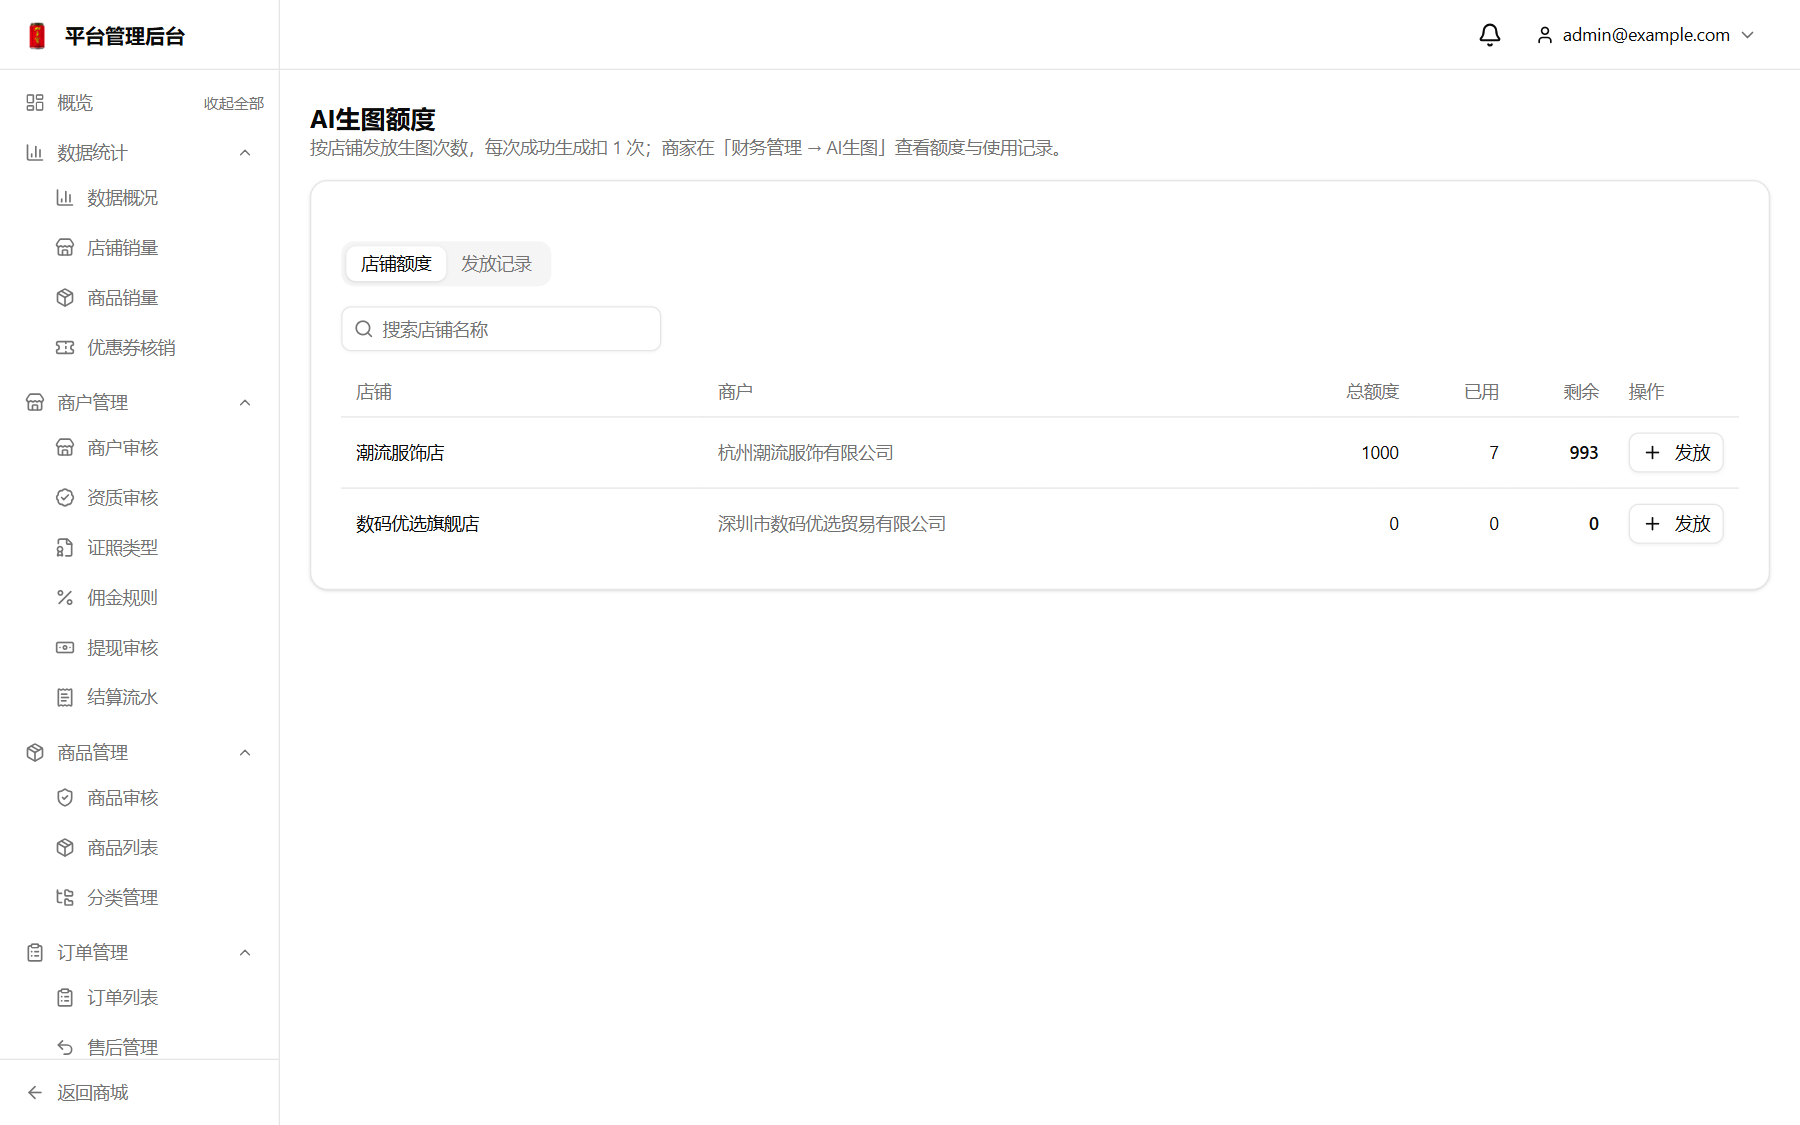Open 商品销量 box icon item
Screen dimensions: 1800x1125
[x=65, y=298]
